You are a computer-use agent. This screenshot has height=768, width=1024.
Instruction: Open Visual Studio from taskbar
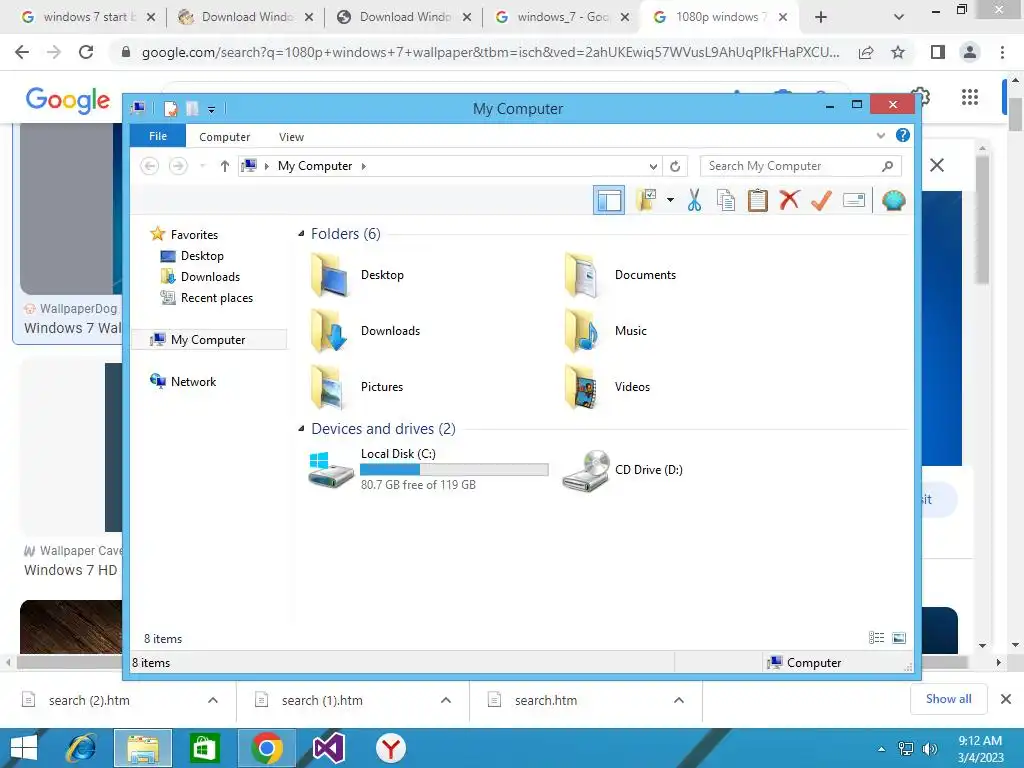pyautogui.click(x=328, y=748)
